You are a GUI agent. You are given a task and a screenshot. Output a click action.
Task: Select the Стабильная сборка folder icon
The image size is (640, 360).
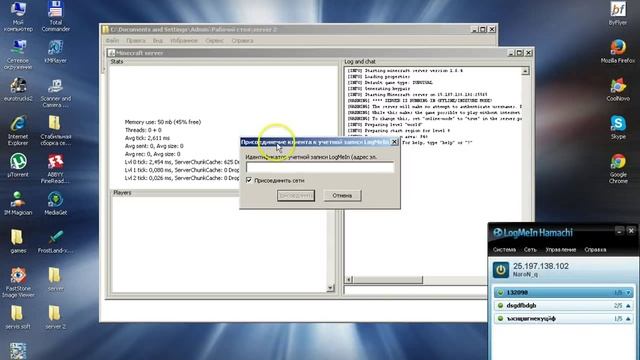click(x=56, y=131)
